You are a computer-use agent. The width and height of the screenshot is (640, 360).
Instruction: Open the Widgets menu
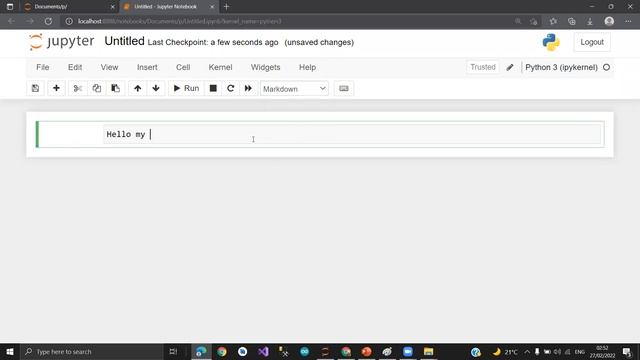[265, 67]
